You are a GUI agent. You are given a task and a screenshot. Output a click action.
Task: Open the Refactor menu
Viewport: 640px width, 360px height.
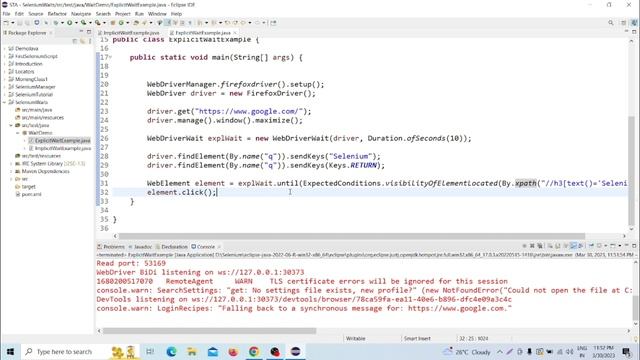pos(57,13)
